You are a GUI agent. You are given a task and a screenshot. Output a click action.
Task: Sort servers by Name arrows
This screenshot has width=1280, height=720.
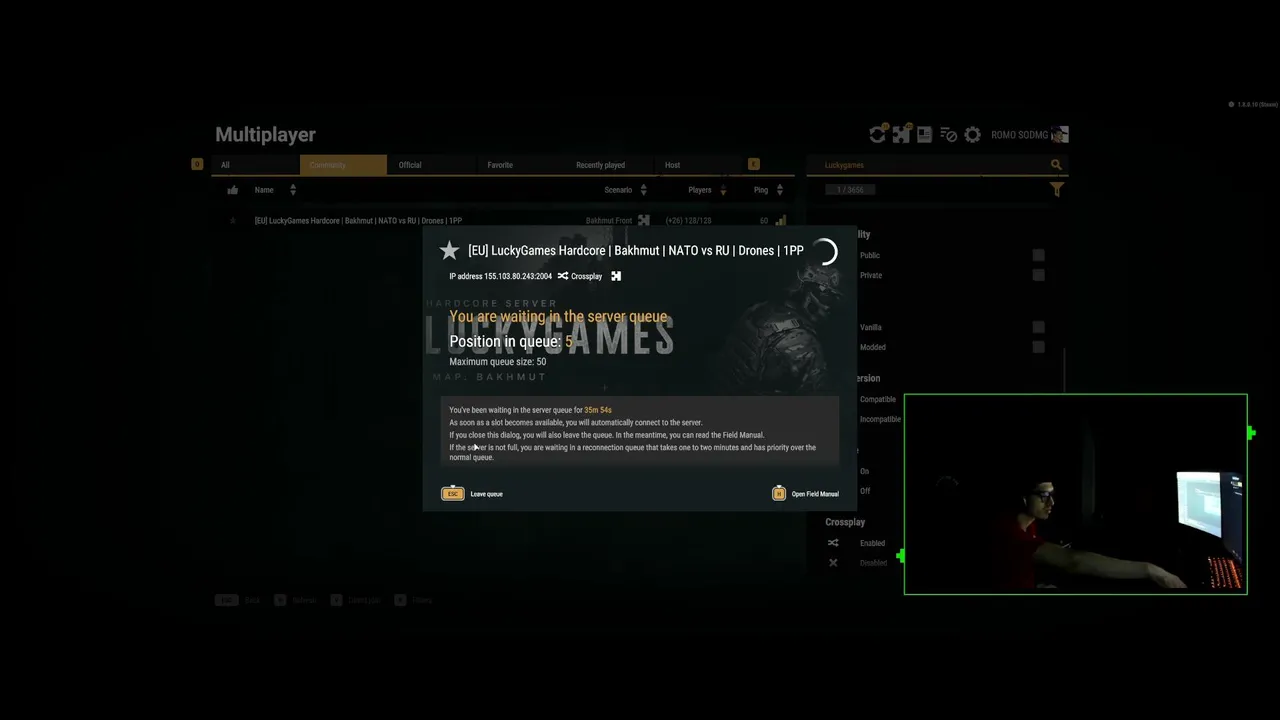pos(293,190)
